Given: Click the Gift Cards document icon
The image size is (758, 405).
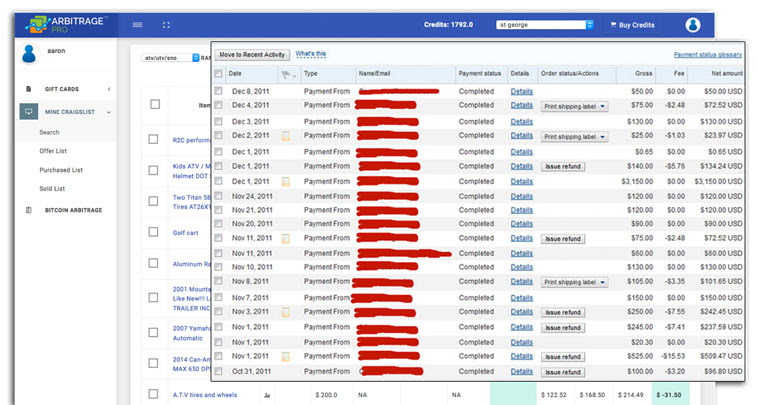Looking at the screenshot, I should tap(29, 89).
